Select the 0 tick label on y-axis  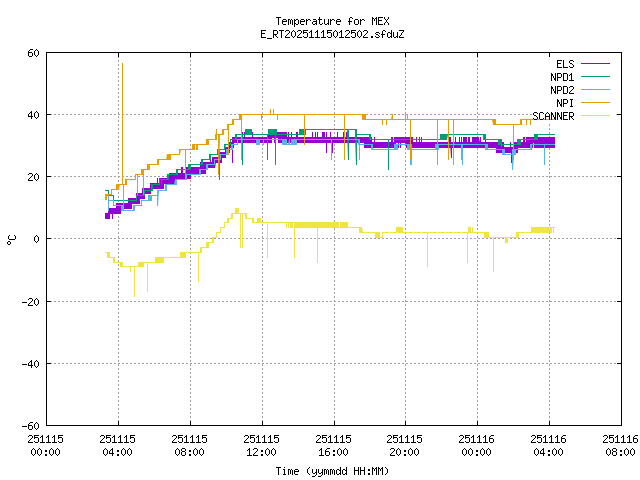36,239
